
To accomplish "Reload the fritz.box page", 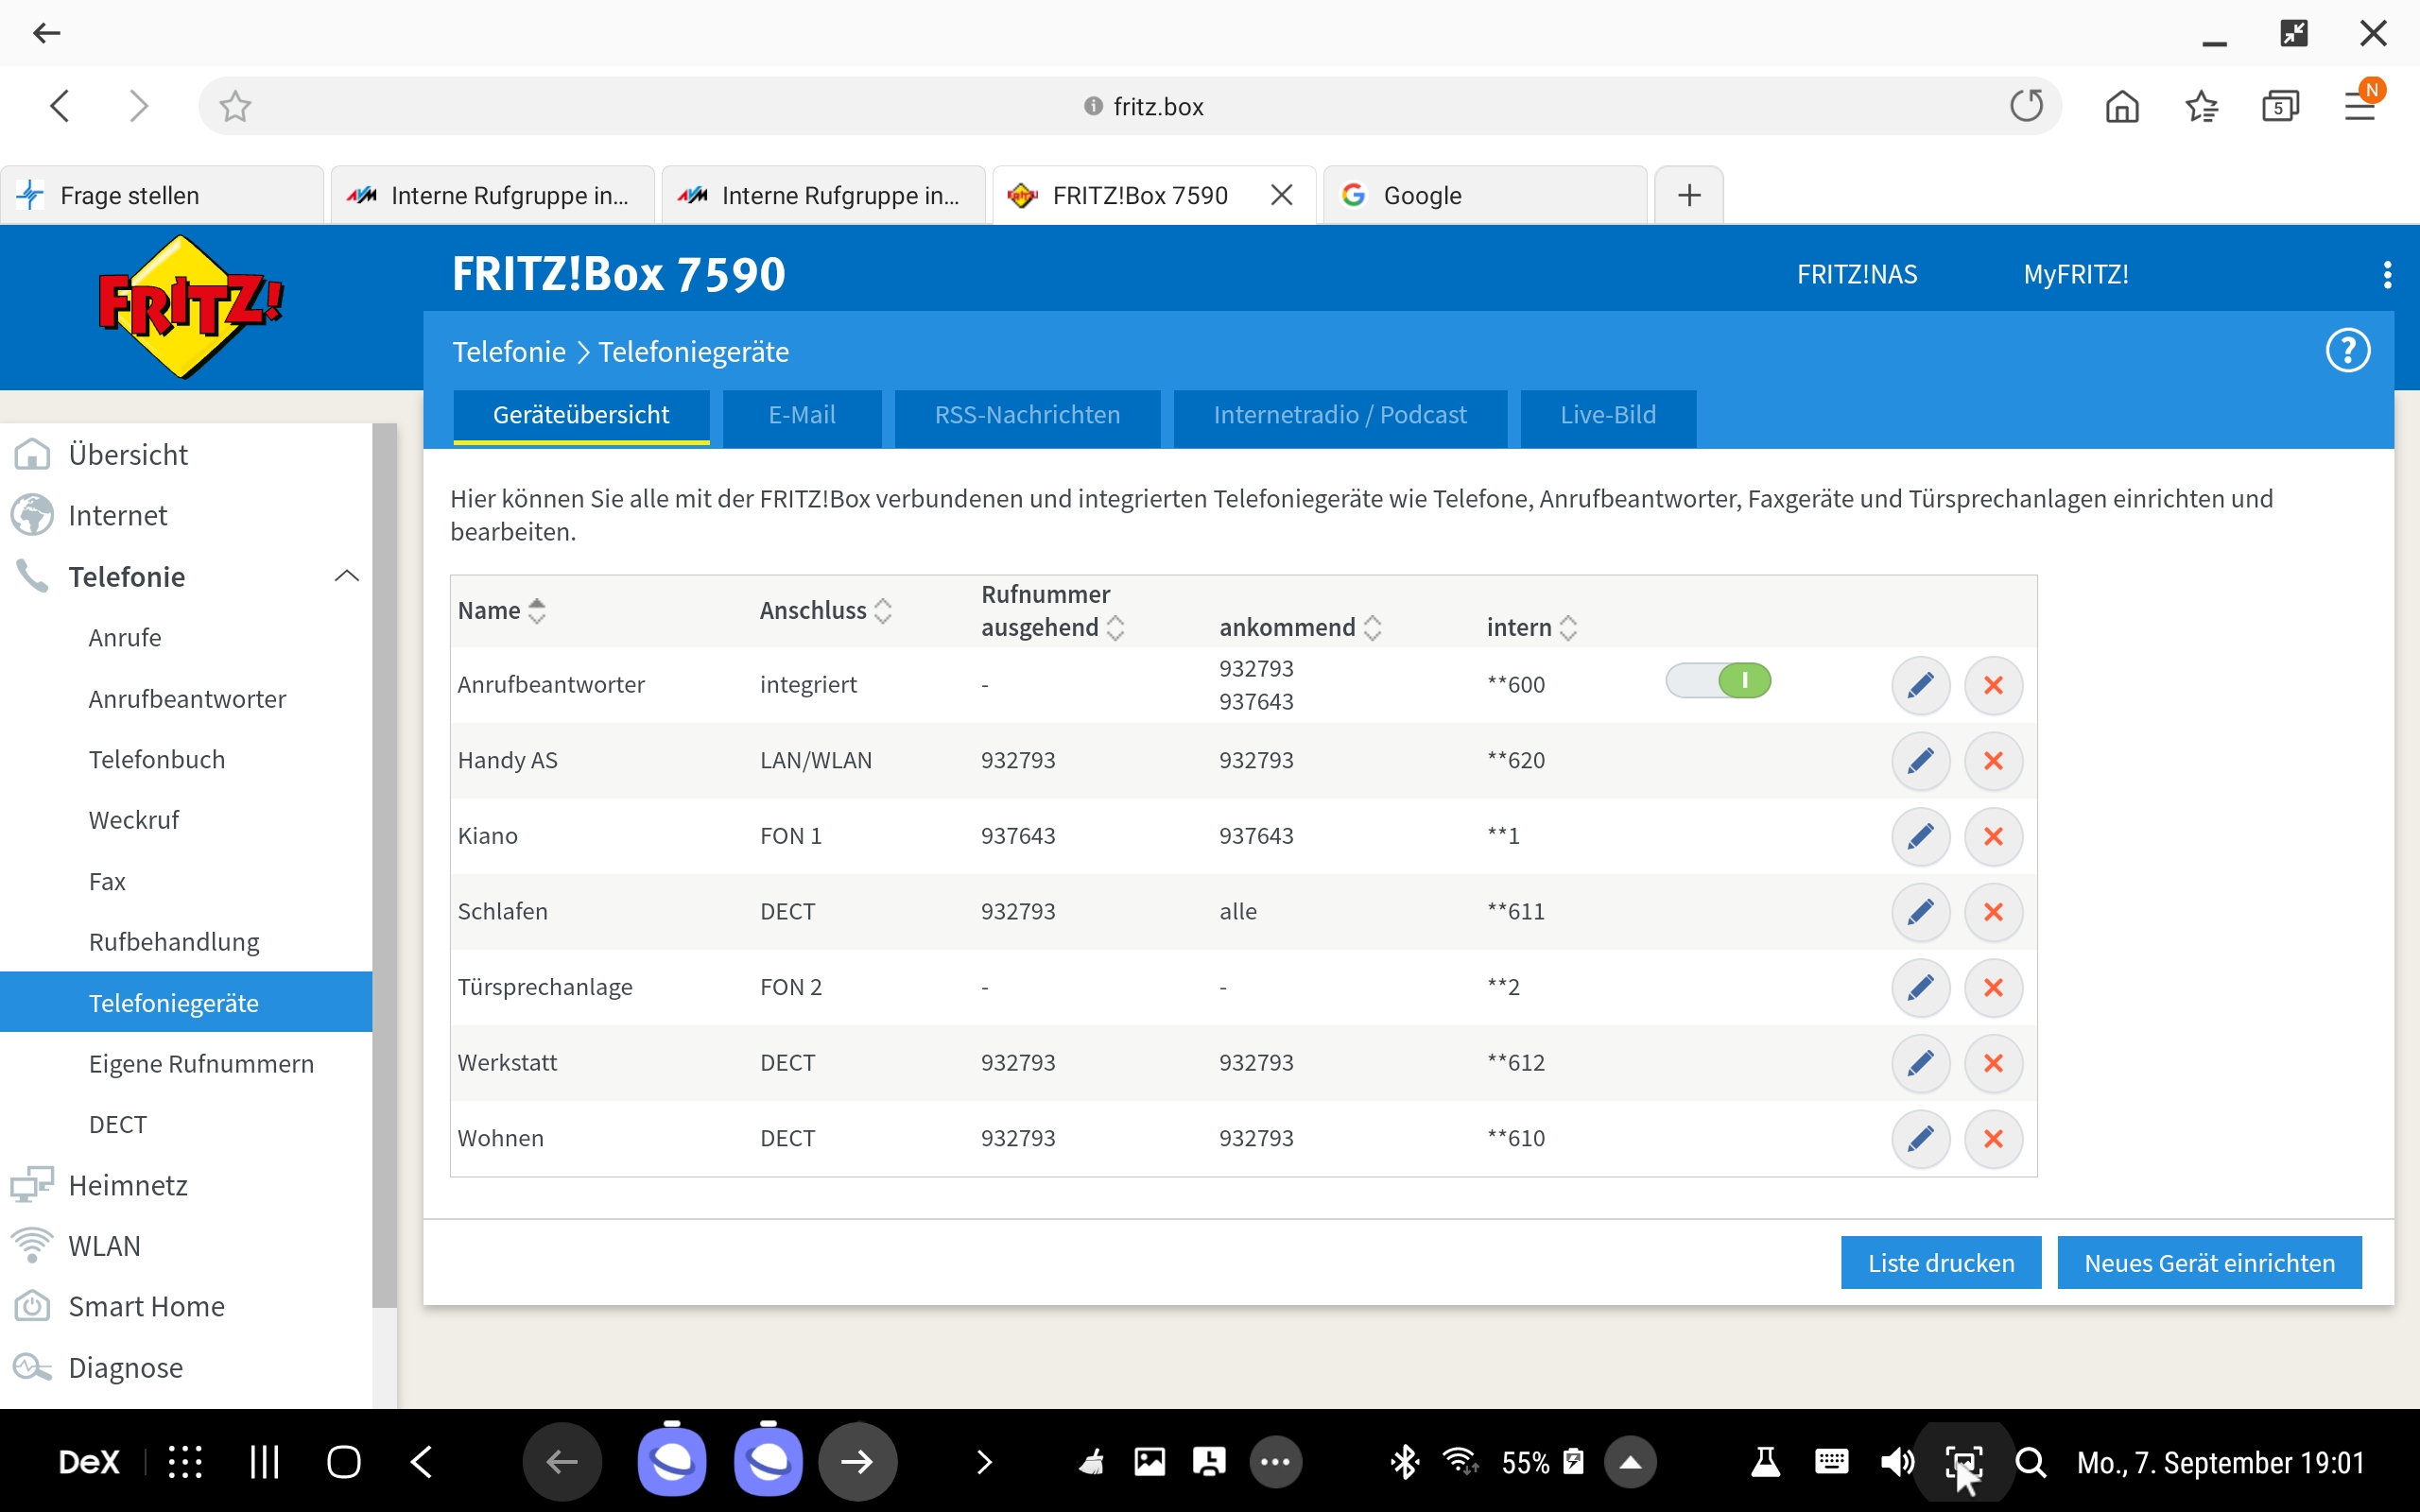I will tap(2026, 106).
